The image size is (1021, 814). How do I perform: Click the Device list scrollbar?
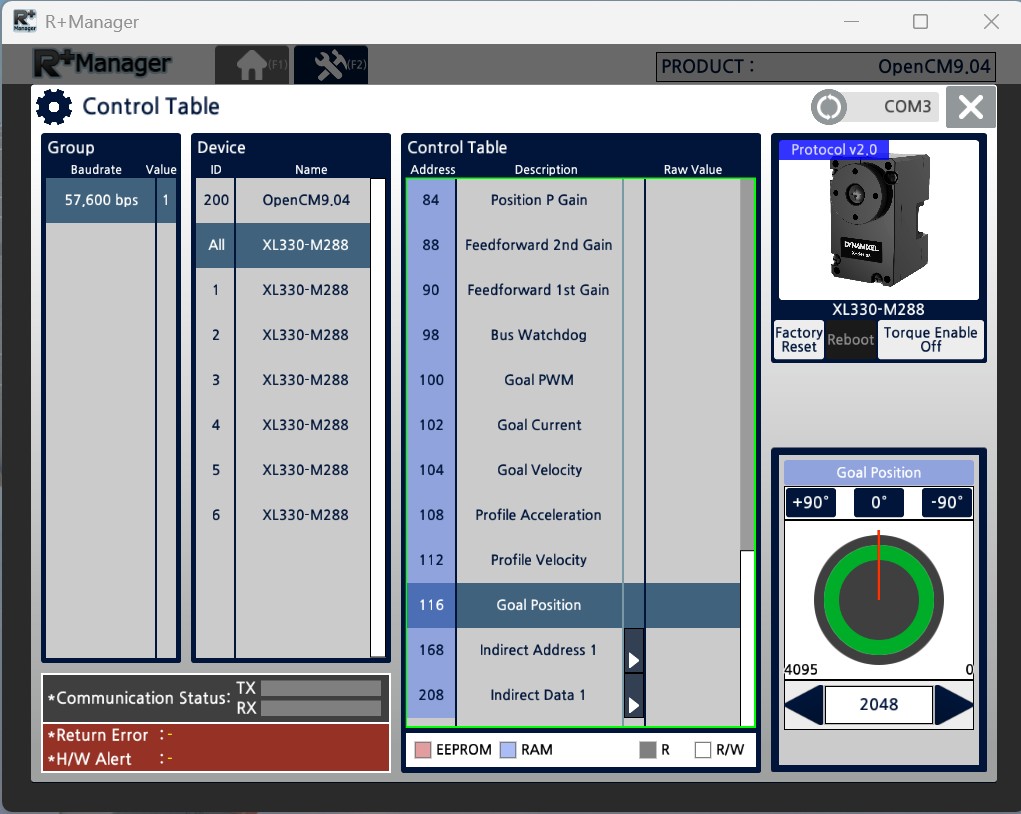click(x=378, y=417)
